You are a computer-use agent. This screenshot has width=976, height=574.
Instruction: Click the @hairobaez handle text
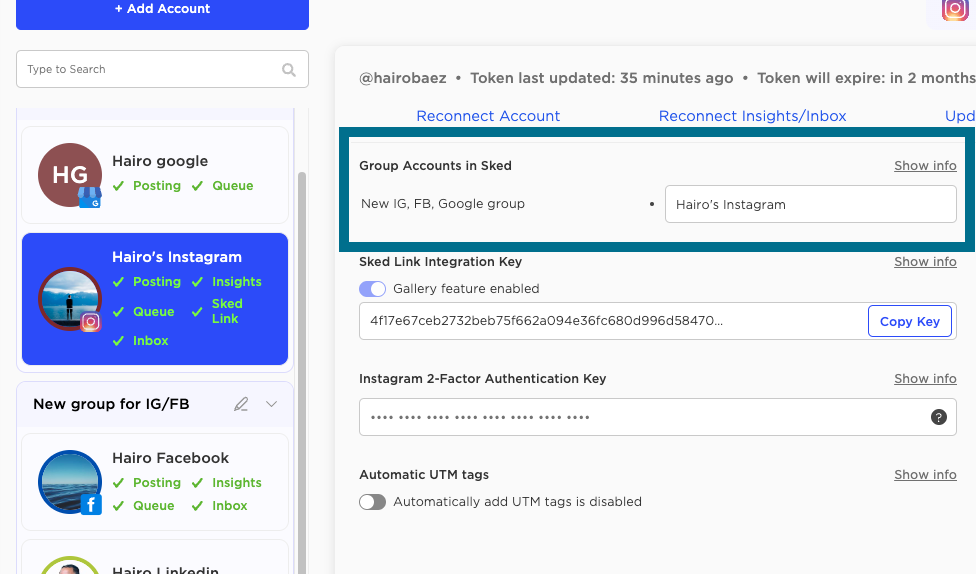(403, 78)
